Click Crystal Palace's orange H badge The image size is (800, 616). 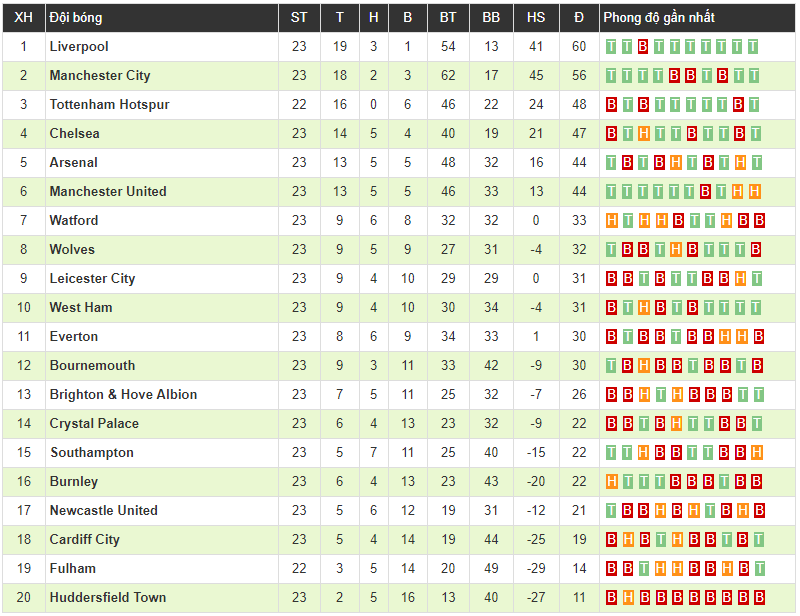(676, 424)
